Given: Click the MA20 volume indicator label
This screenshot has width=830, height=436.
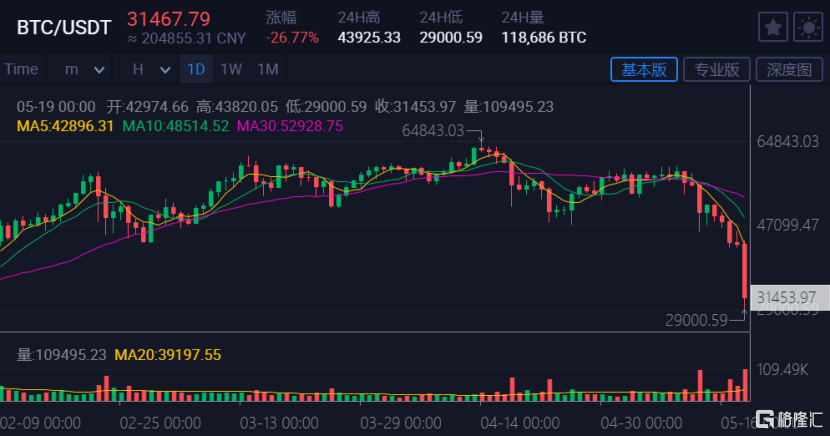Looking at the screenshot, I should tap(168, 355).
